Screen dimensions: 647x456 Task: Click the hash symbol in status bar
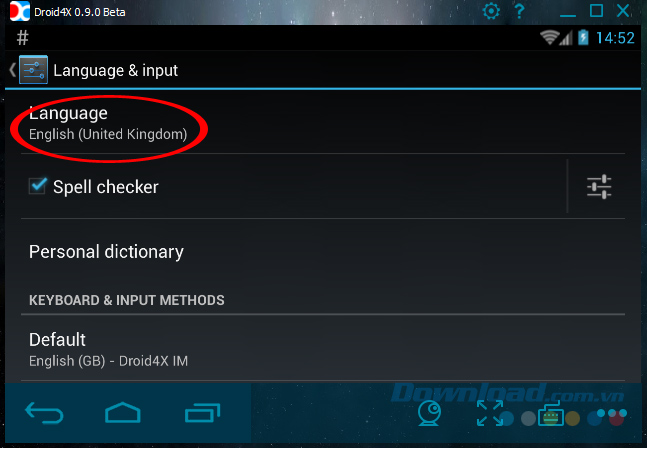[x=23, y=38]
